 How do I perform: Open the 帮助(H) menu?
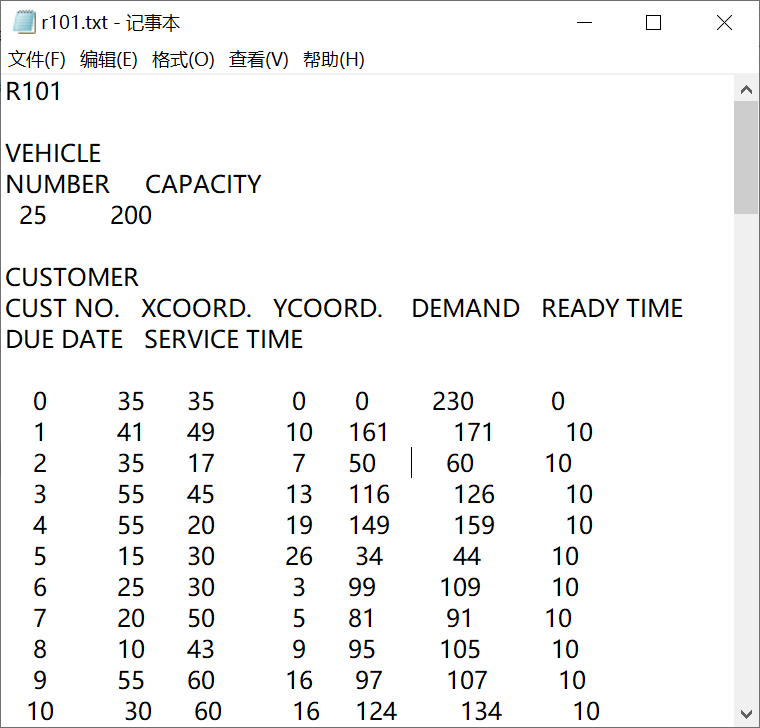pos(334,60)
